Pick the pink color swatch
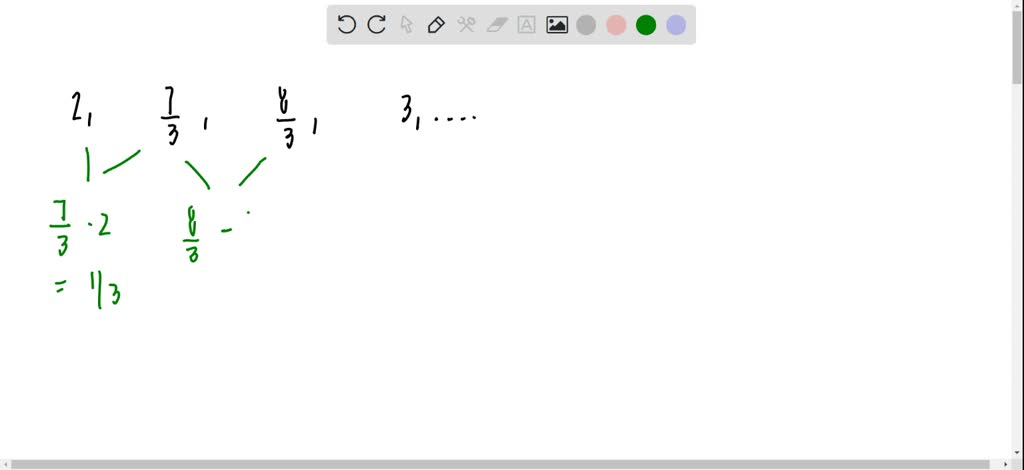The image size is (1024, 470). [616, 25]
